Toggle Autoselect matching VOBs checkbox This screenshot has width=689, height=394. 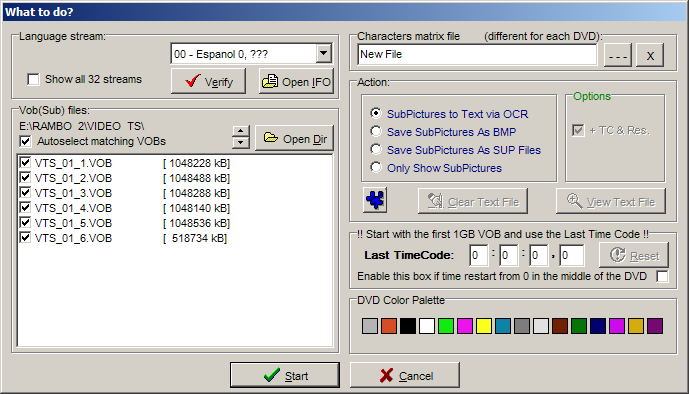(25, 141)
